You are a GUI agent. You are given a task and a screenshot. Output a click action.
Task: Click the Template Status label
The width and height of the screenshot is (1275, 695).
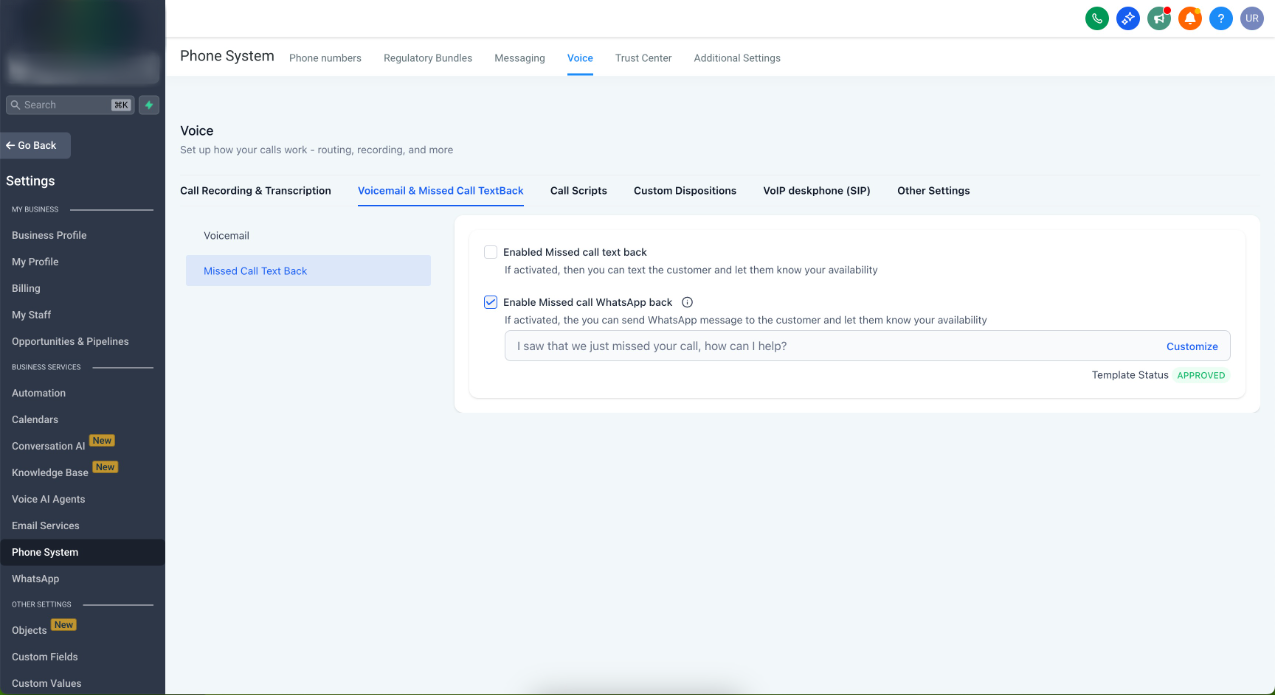[1130, 376]
